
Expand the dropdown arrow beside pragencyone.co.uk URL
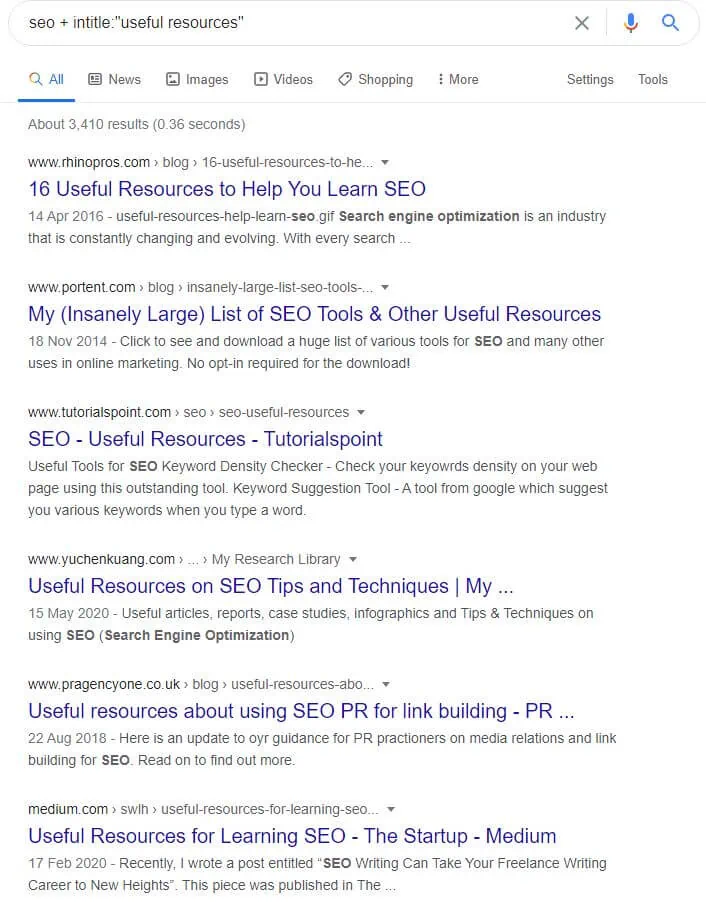pyautogui.click(x=386, y=684)
